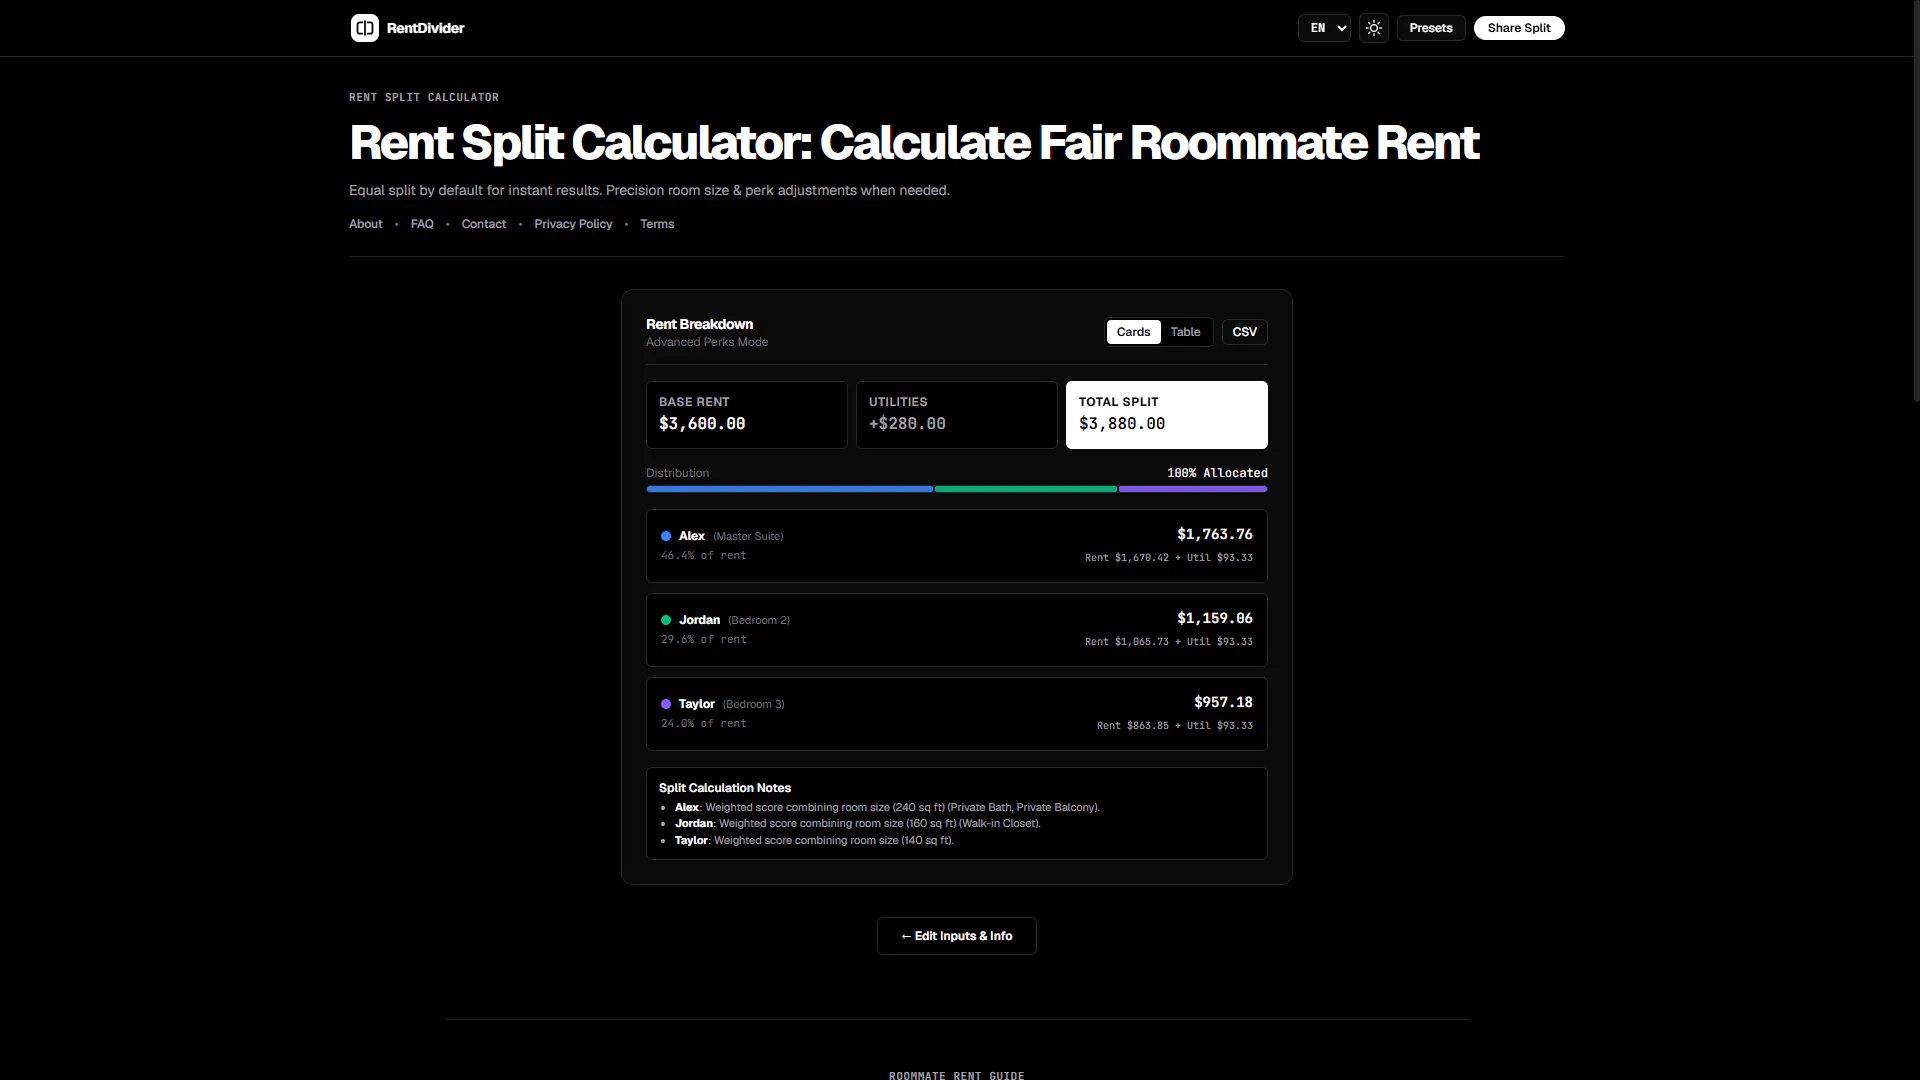The height and width of the screenshot is (1080, 1920).
Task: Click the Taylor note about 140 sq ft
Action: coord(814,841)
